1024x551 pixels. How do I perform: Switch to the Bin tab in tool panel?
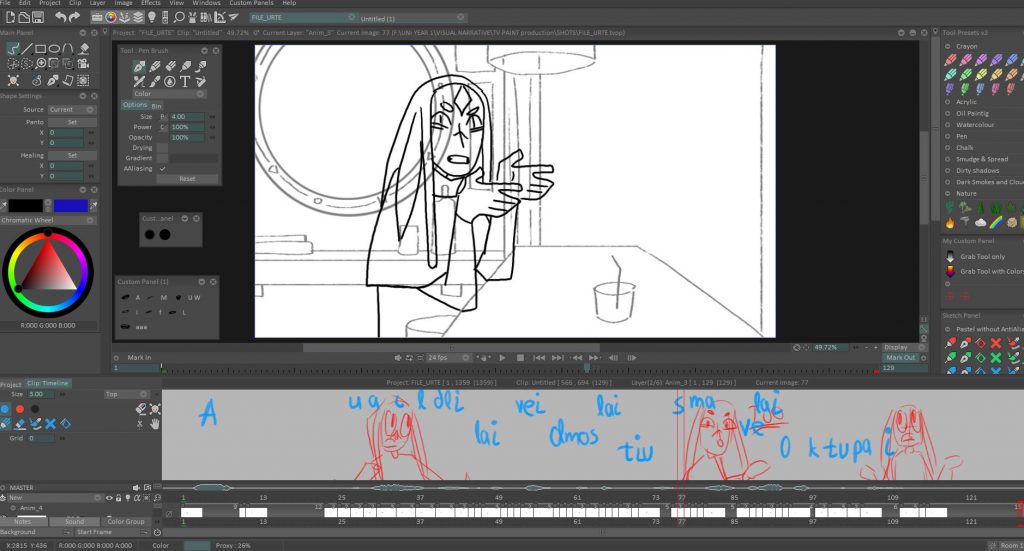click(x=157, y=106)
